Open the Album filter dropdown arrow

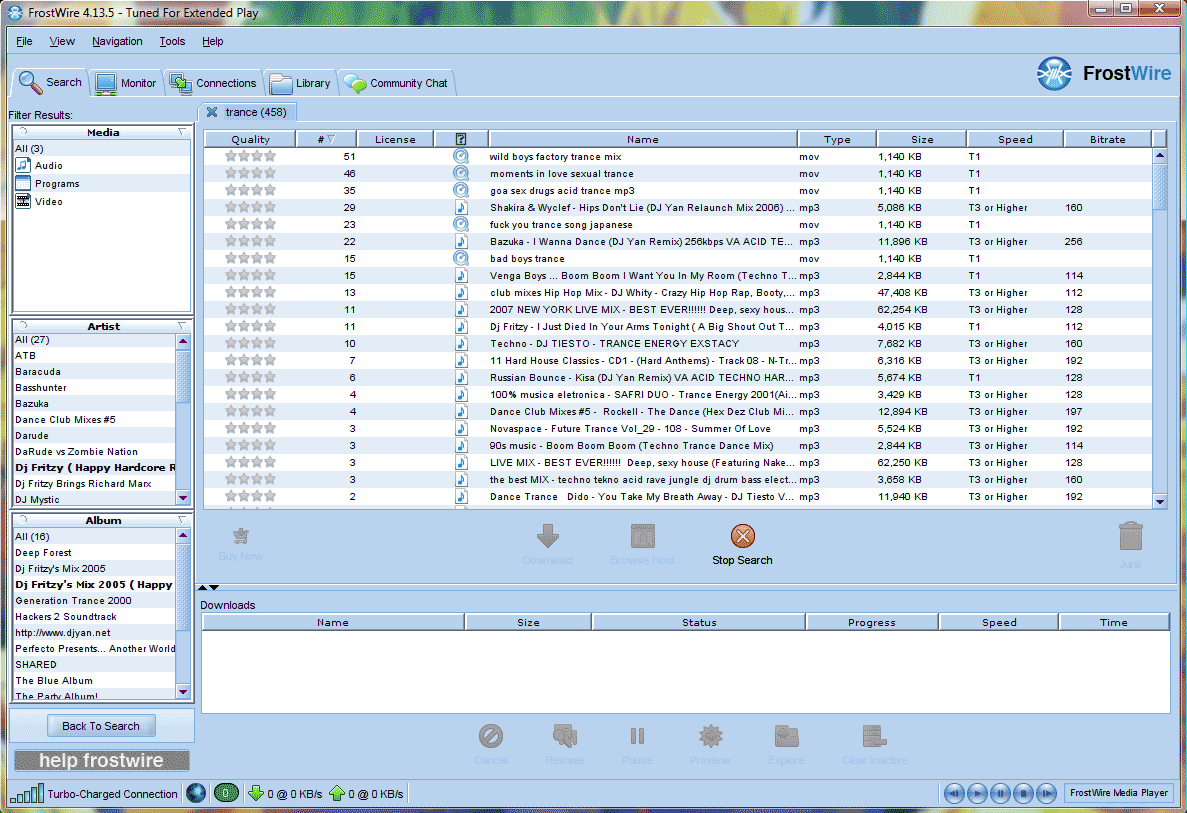click(x=182, y=519)
